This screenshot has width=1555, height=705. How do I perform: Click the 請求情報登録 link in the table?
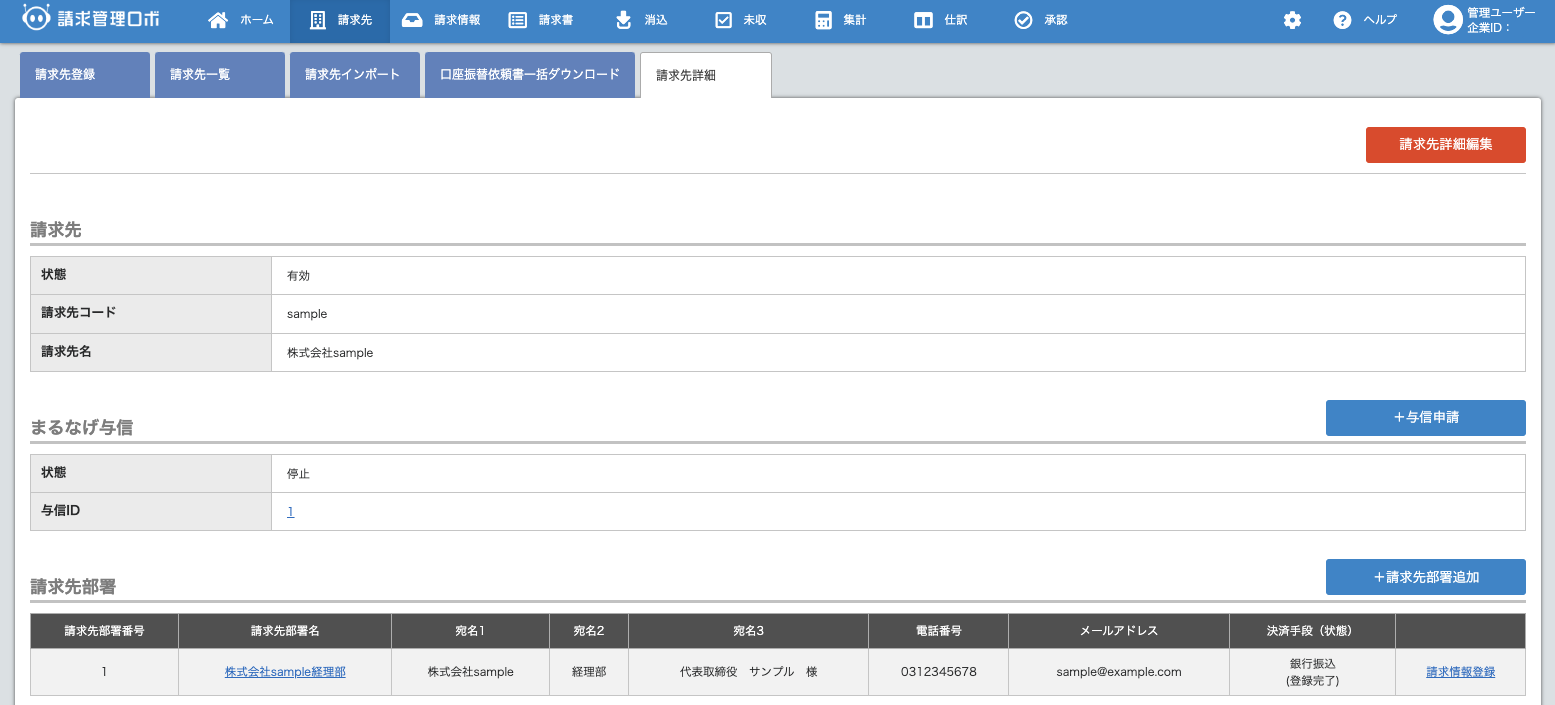(x=1459, y=671)
